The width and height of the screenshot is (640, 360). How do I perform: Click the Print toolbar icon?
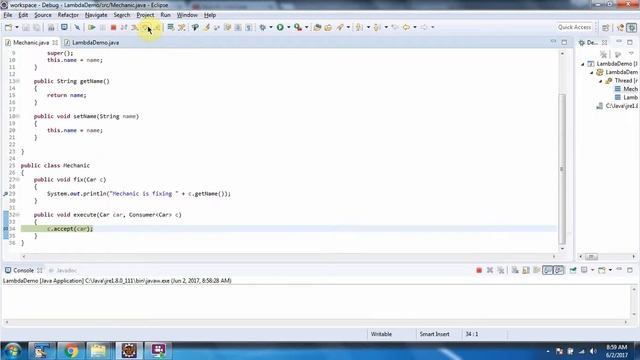(x=51, y=27)
